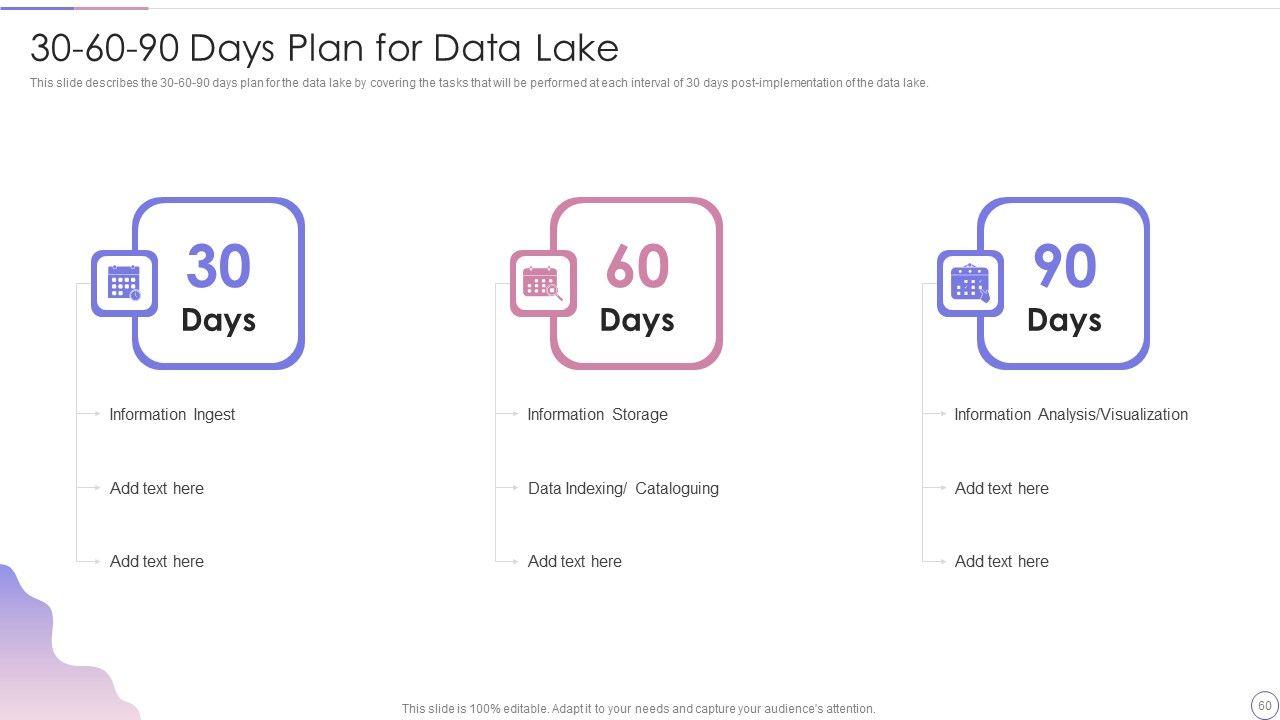Viewport: 1280px width, 720px height.
Task: Select the "Information Storage" text
Action: pyautogui.click(x=597, y=414)
